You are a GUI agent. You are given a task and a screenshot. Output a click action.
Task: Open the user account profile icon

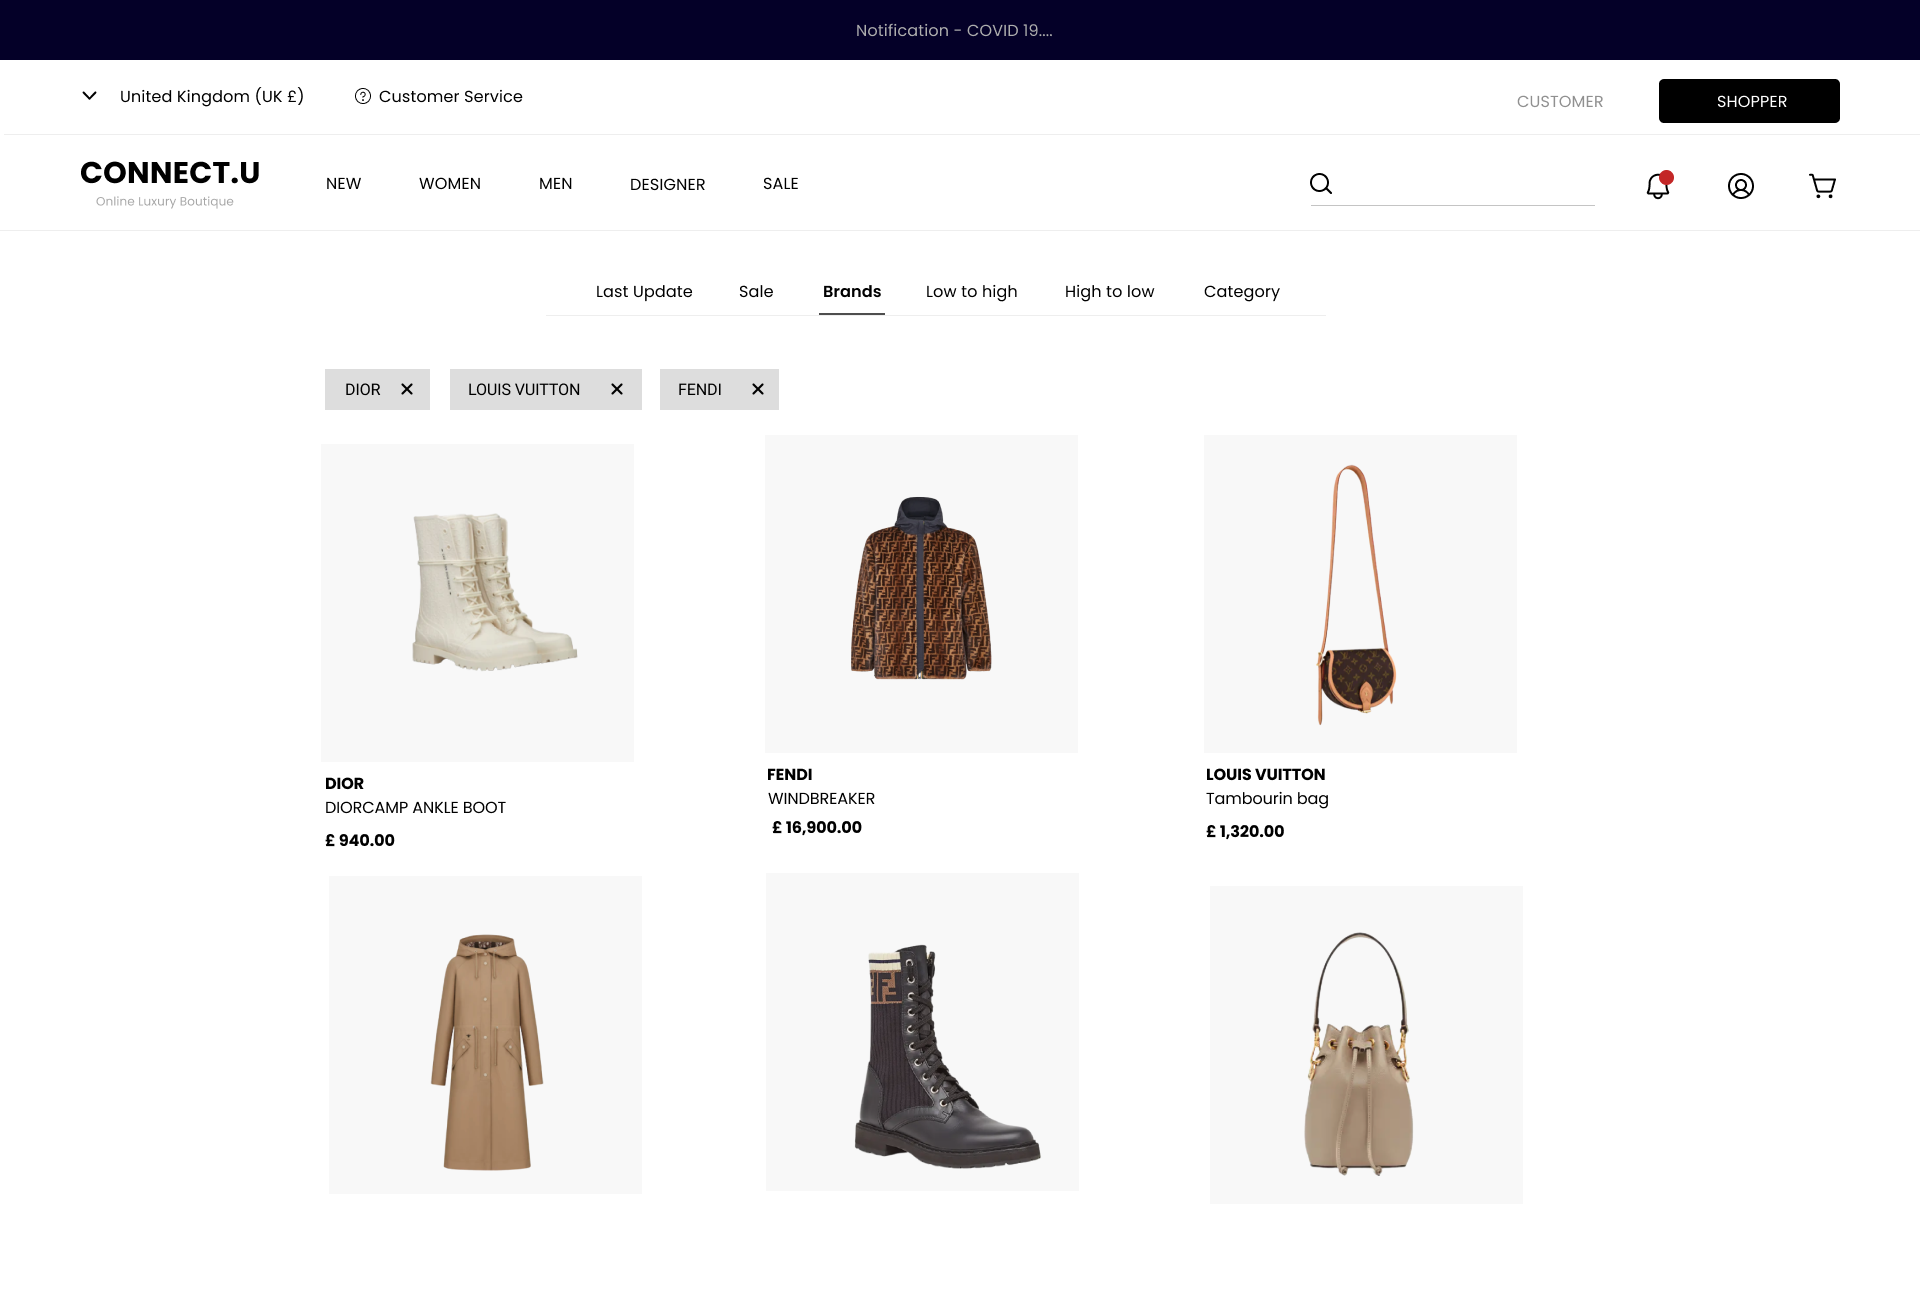pyautogui.click(x=1740, y=186)
